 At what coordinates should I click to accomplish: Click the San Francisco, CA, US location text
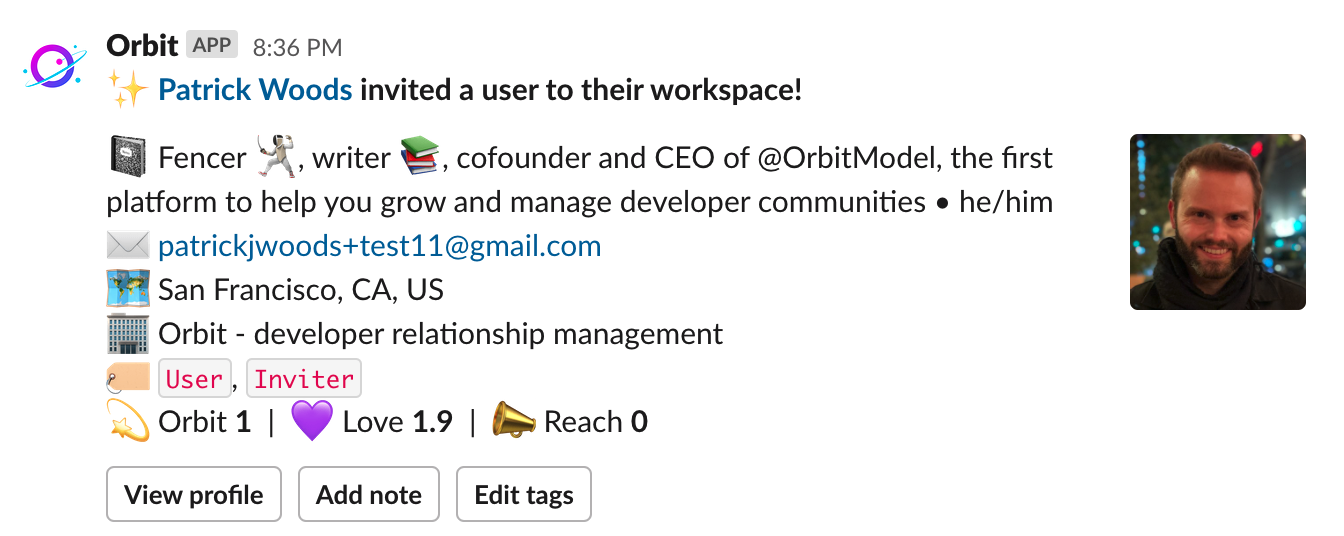[x=301, y=290]
